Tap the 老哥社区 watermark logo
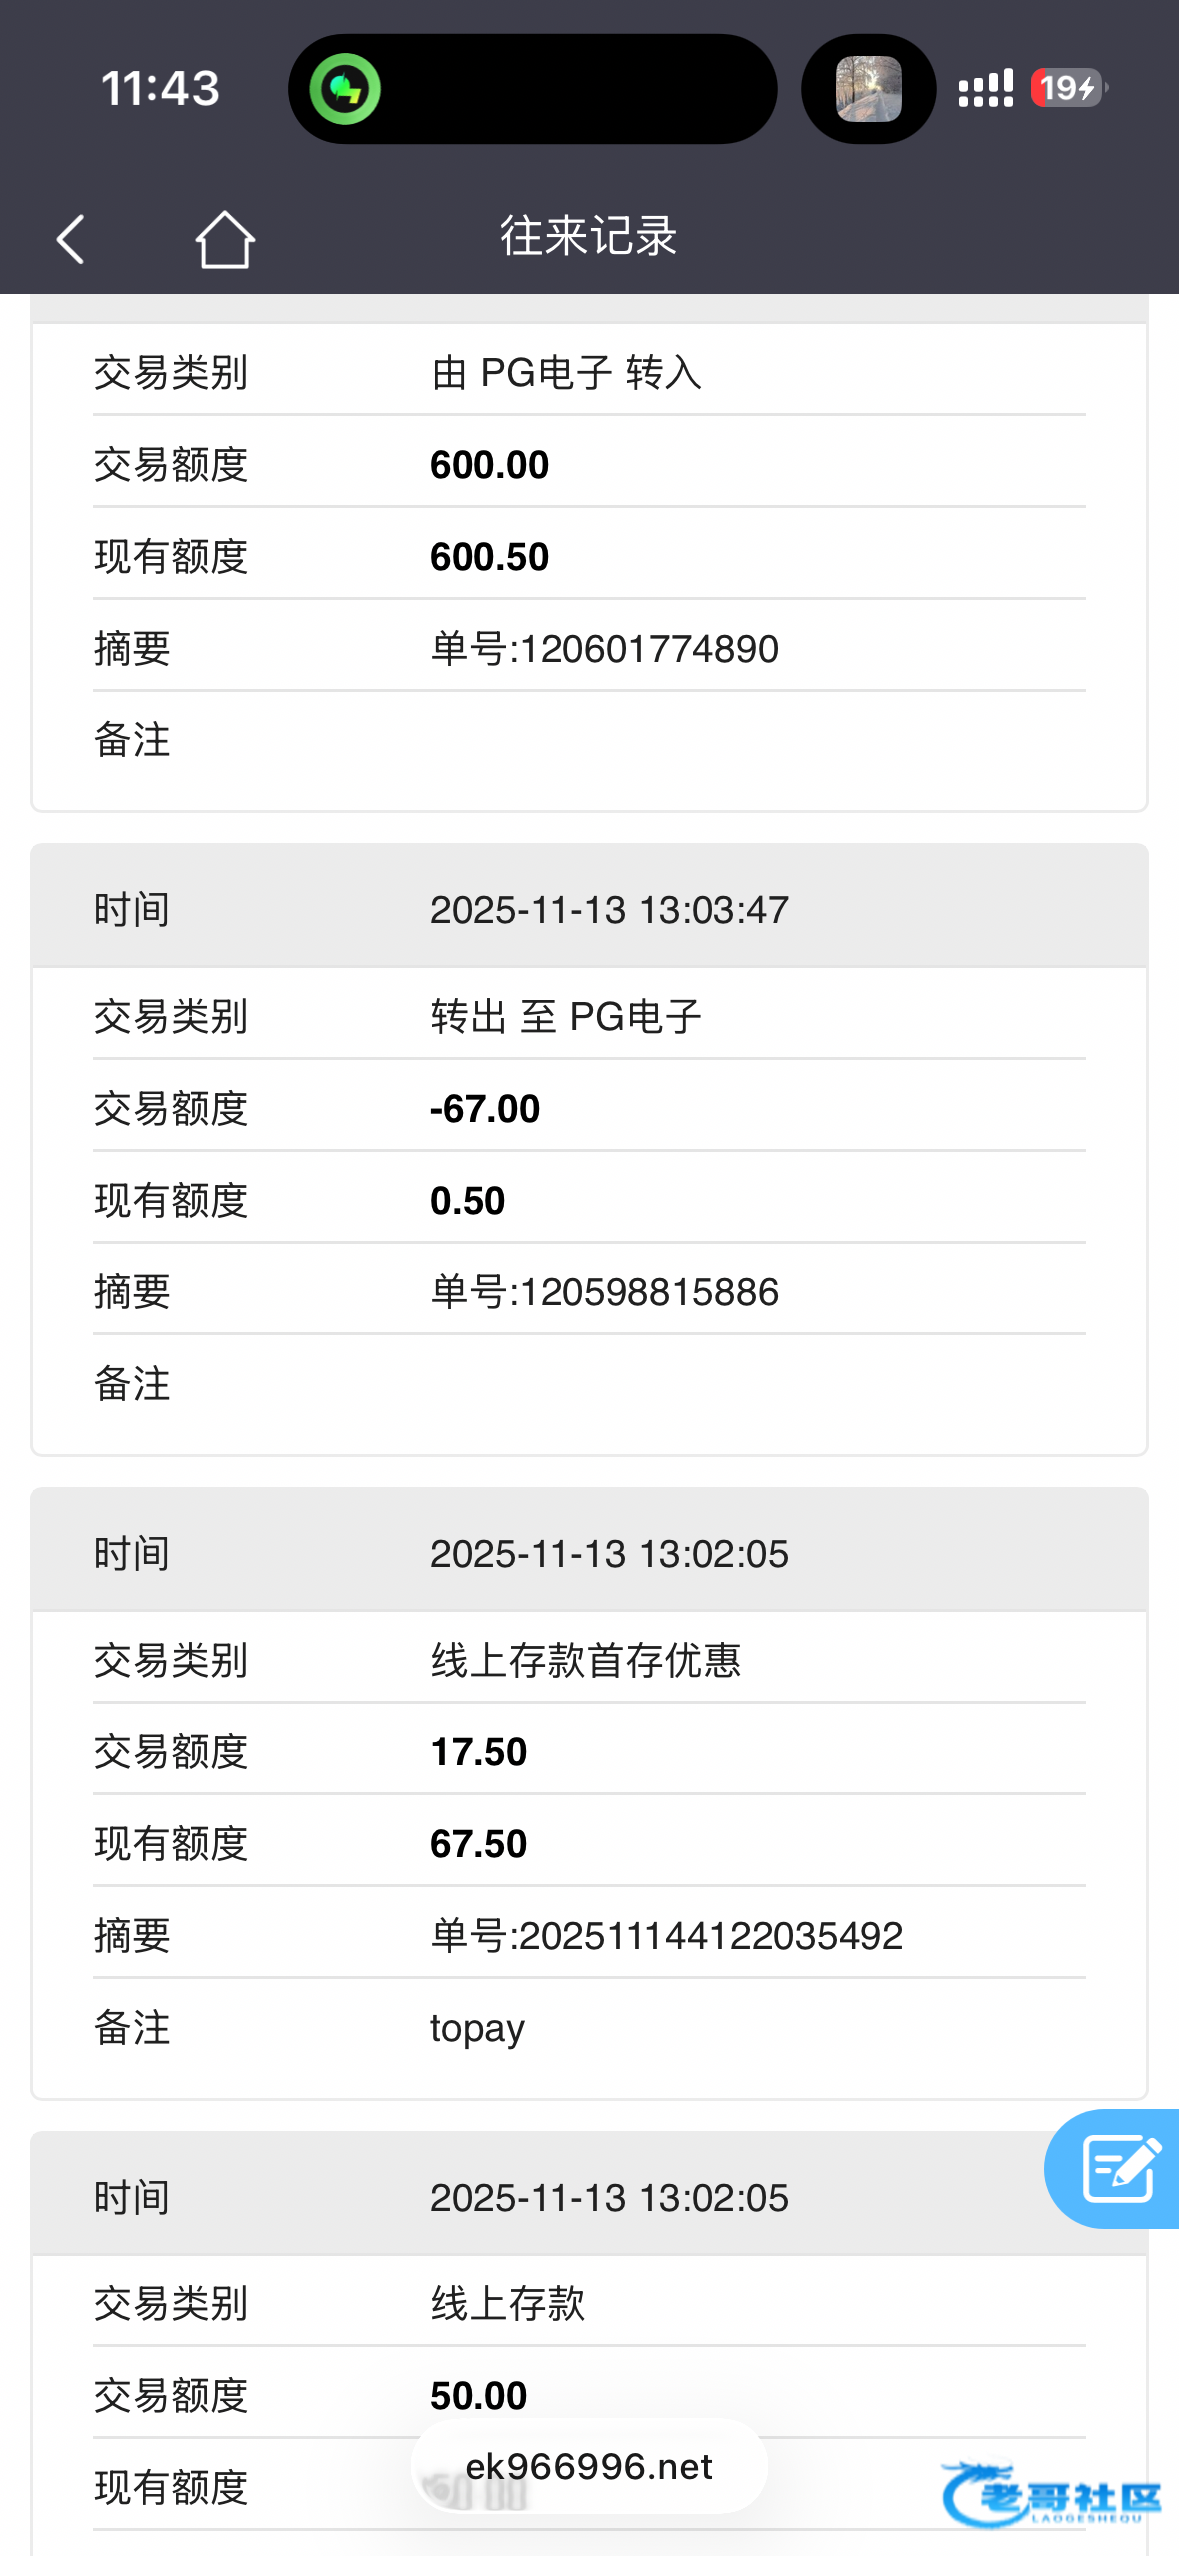 [x=1050, y=2495]
